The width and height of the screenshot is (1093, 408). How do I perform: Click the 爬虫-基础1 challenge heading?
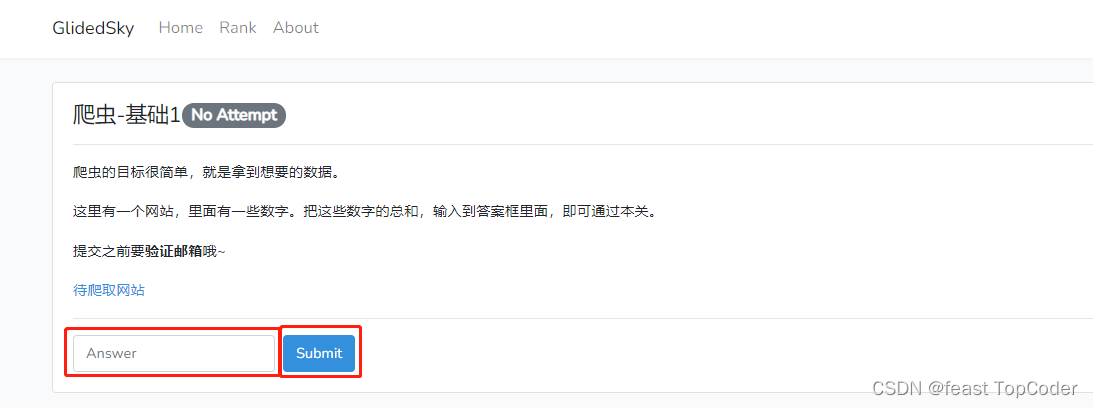click(127, 115)
